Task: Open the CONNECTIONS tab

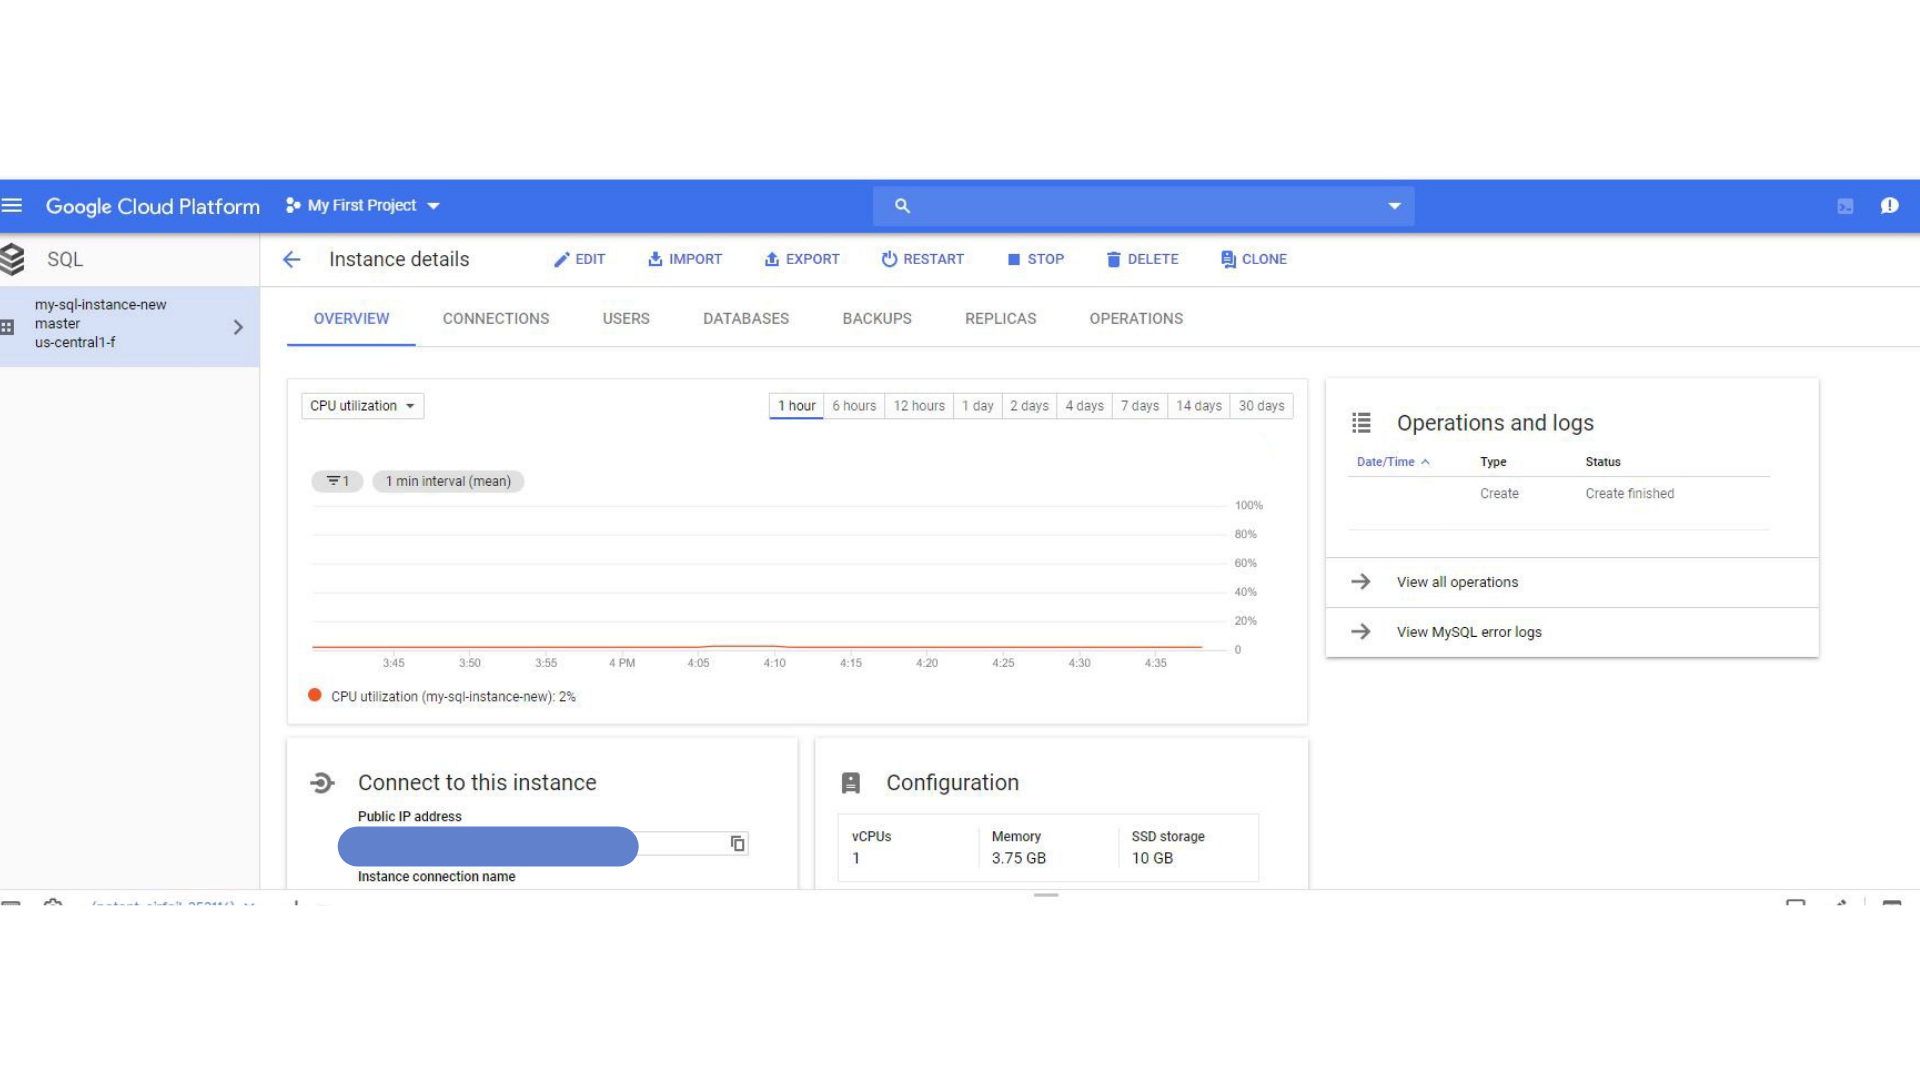Action: [495, 318]
